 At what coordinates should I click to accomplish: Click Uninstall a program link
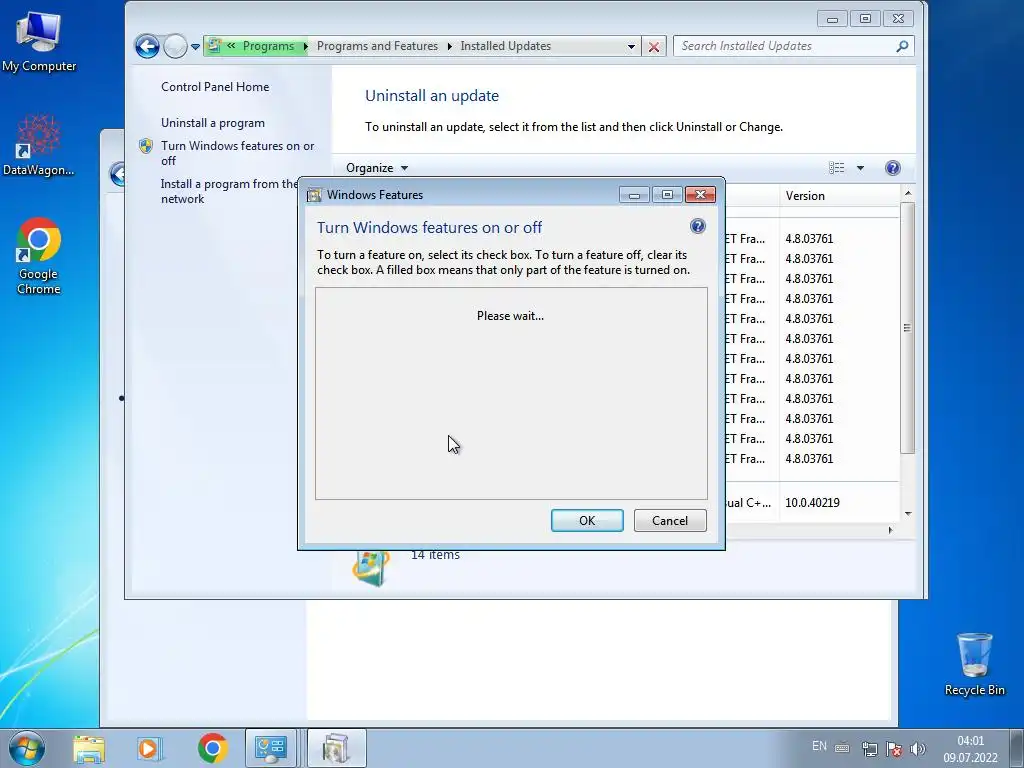pos(213,123)
